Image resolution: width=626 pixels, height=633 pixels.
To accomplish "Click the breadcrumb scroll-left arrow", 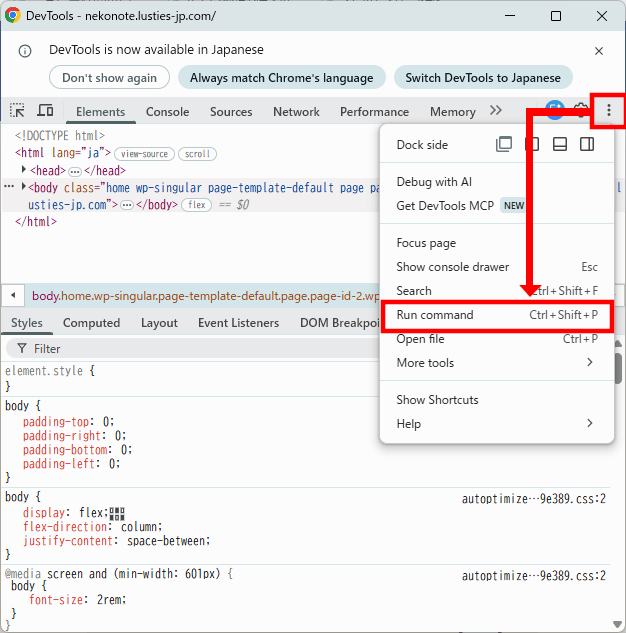I will pyautogui.click(x=13, y=296).
